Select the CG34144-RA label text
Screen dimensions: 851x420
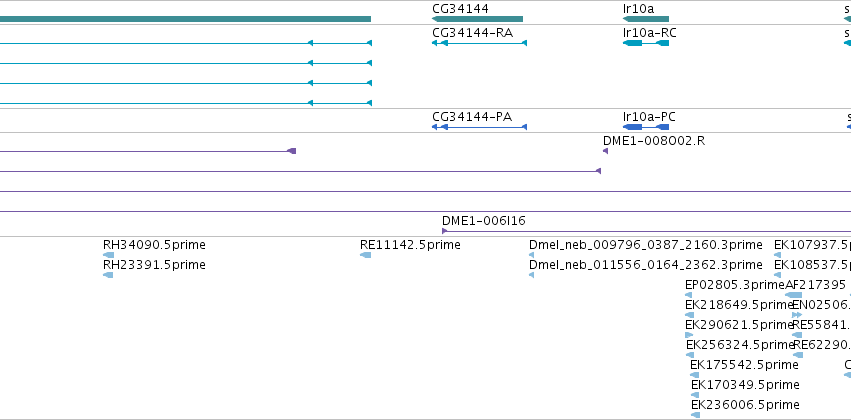point(472,33)
